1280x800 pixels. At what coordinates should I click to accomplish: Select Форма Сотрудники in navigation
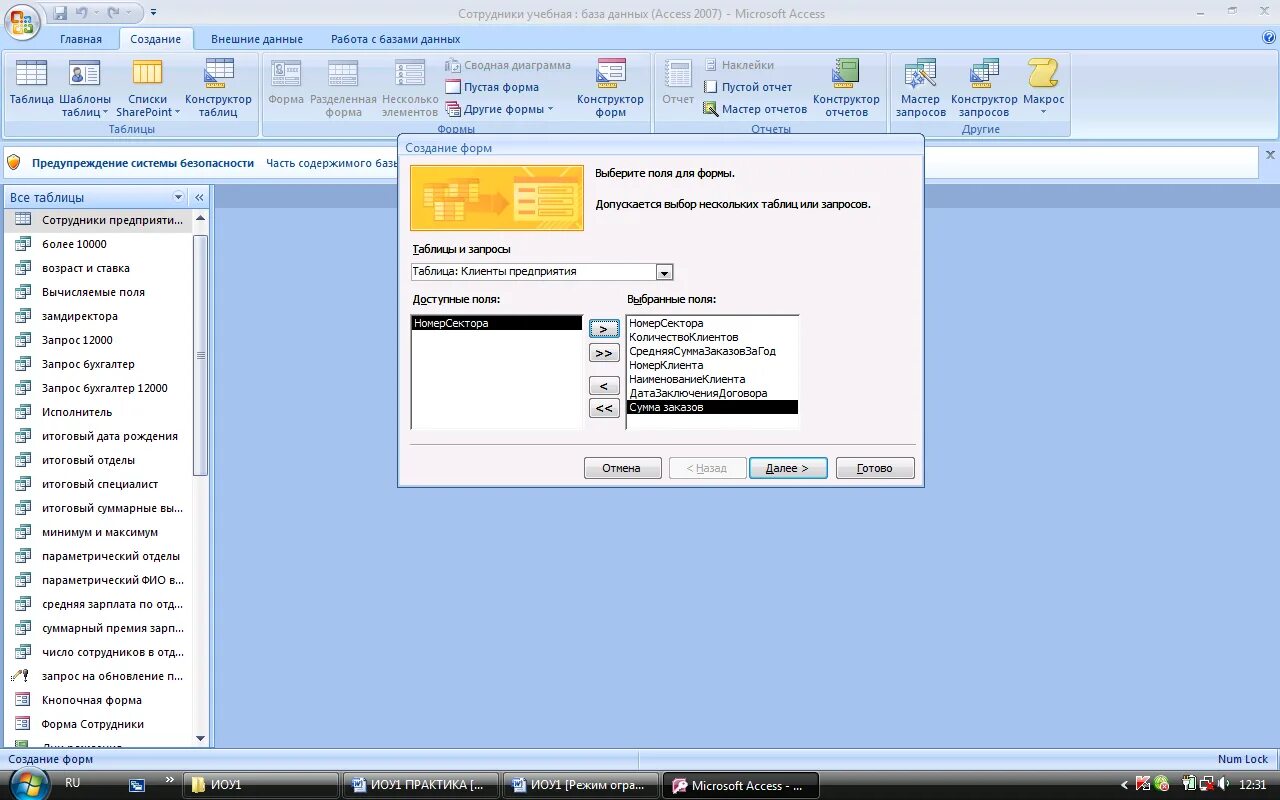coord(98,724)
